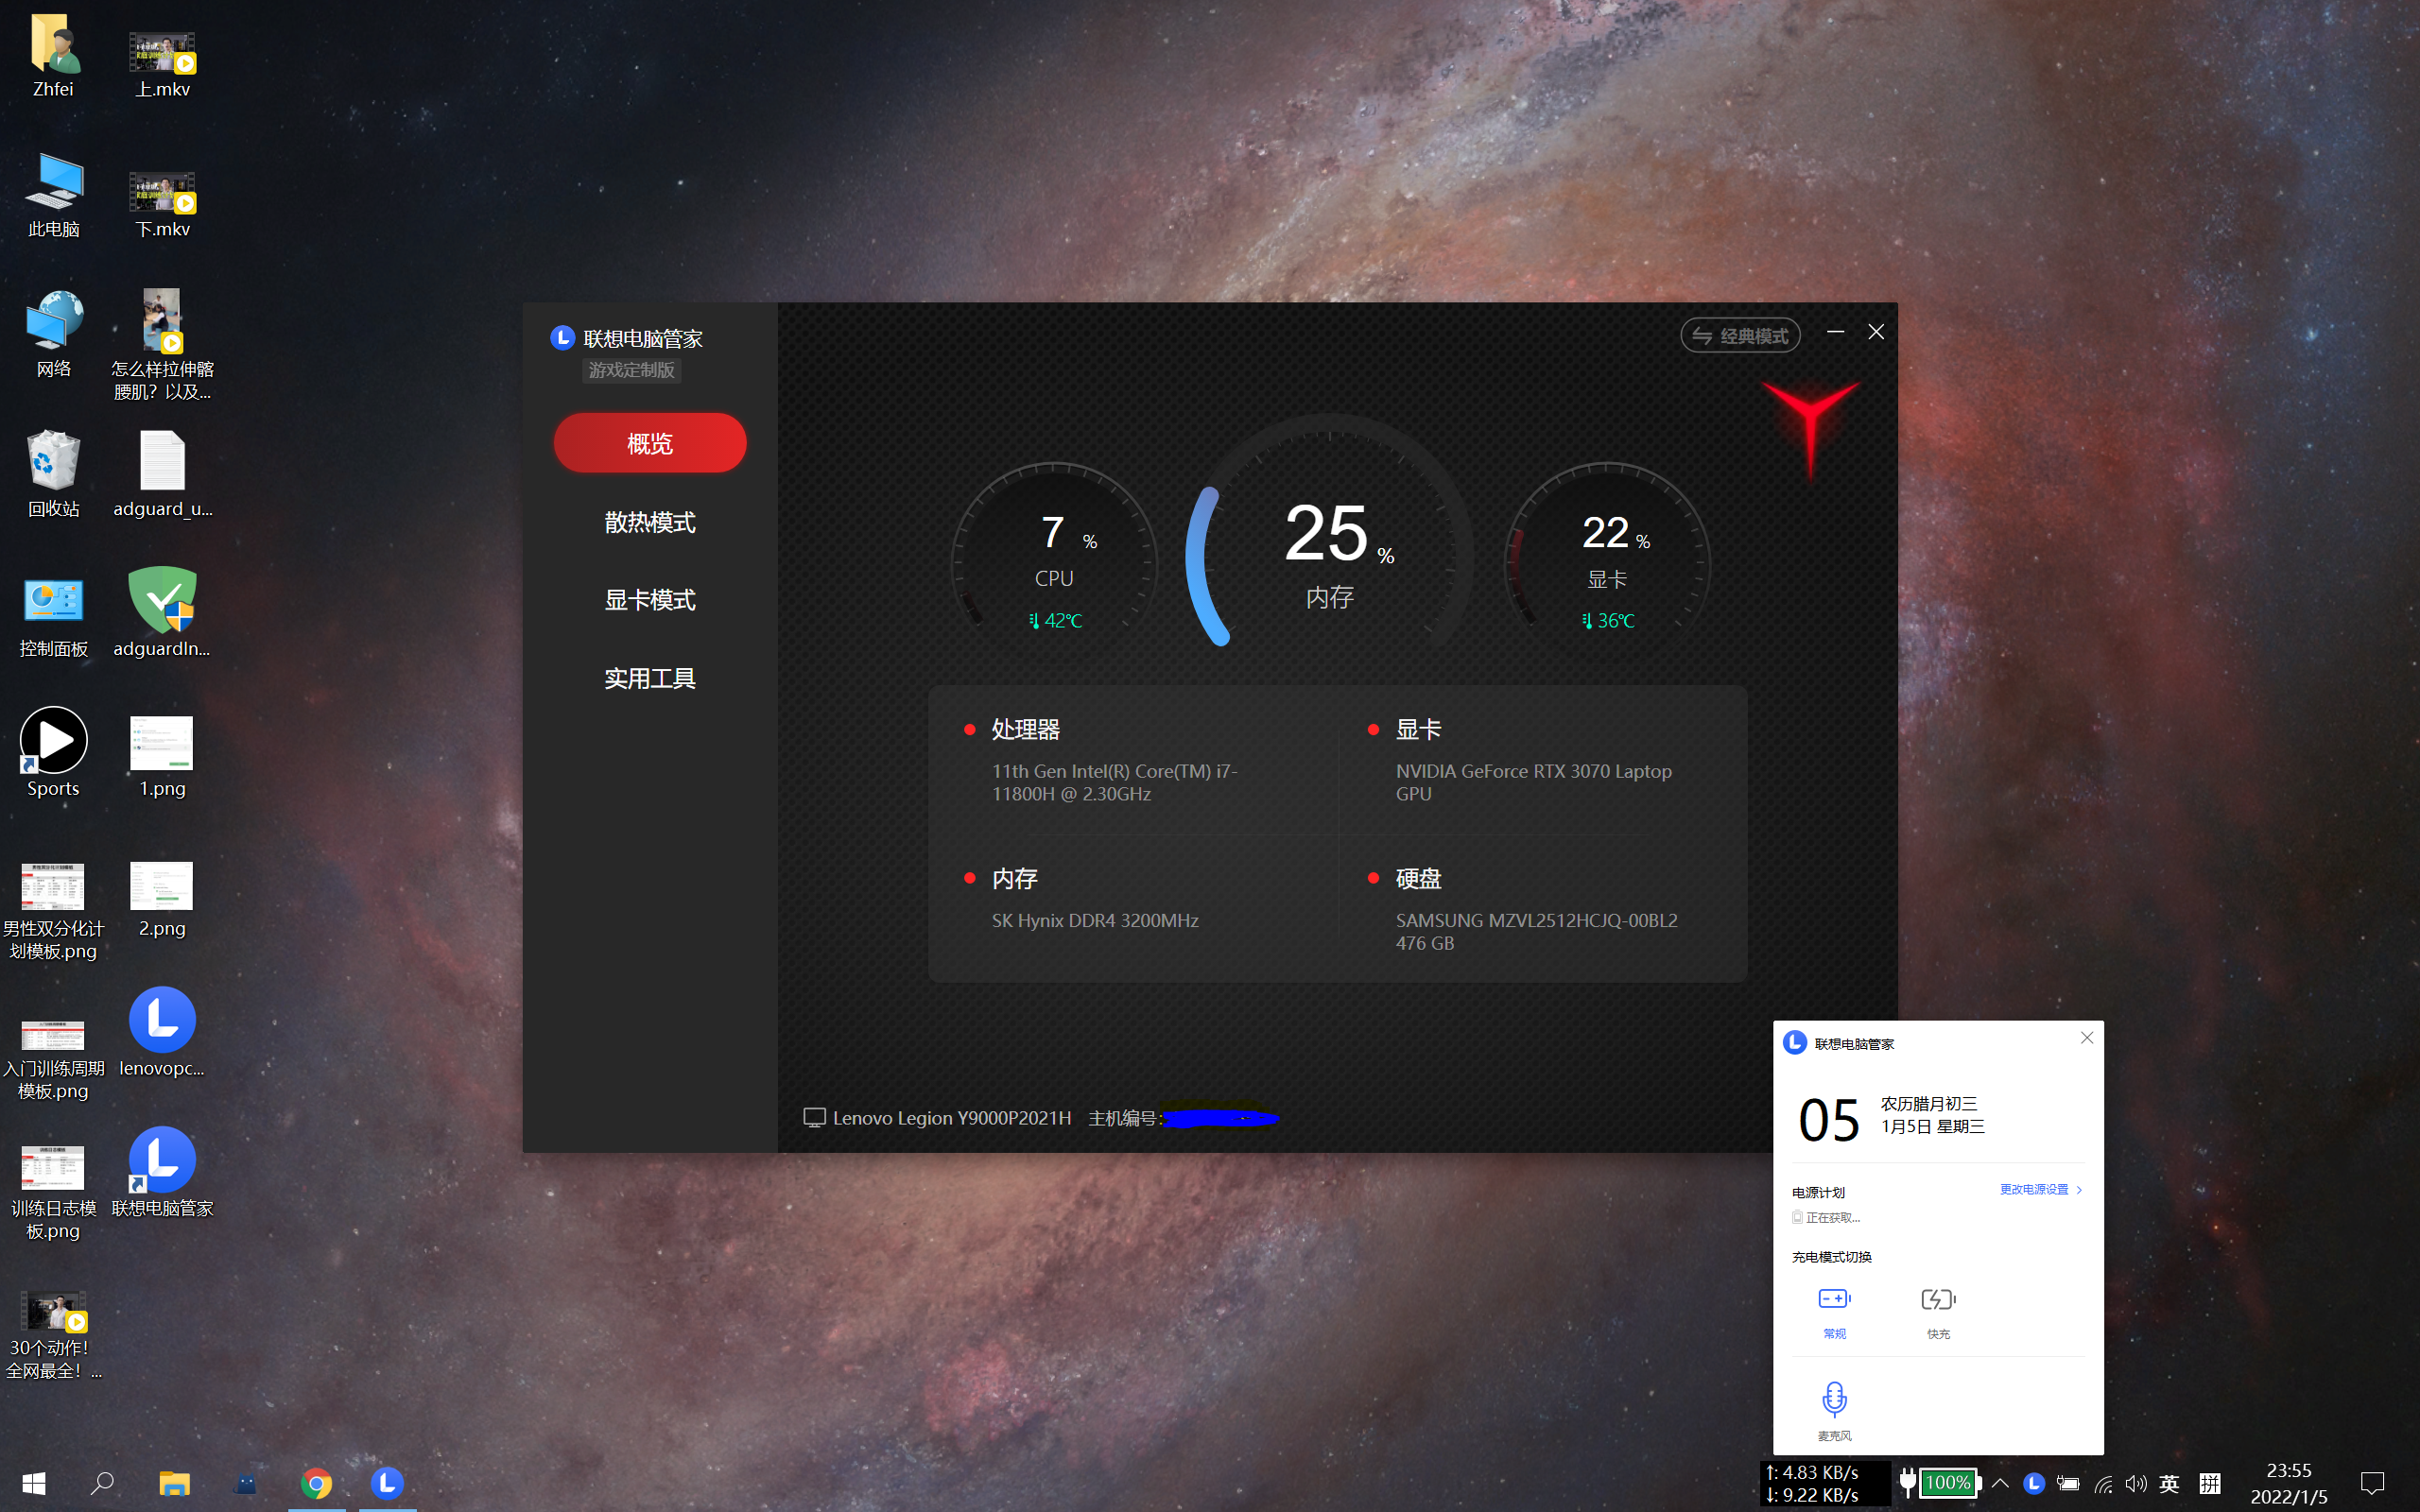2420x1512 pixels.
Task: Open File Explorer from taskbar
Action: [x=174, y=1483]
